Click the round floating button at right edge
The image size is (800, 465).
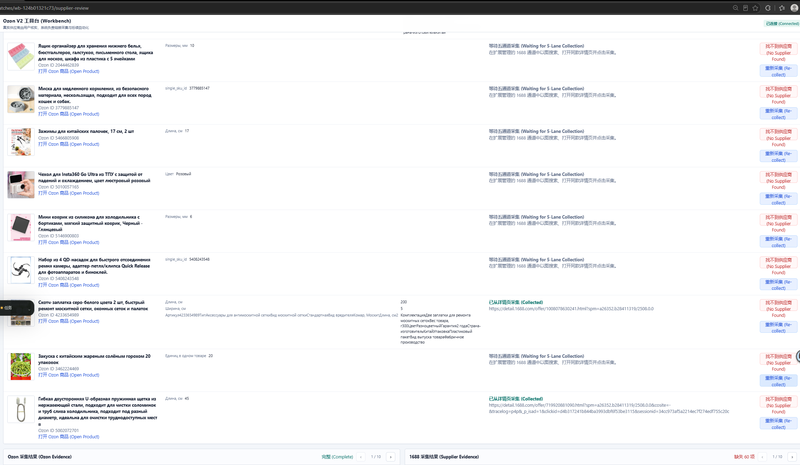pyautogui.click(x=797, y=356)
